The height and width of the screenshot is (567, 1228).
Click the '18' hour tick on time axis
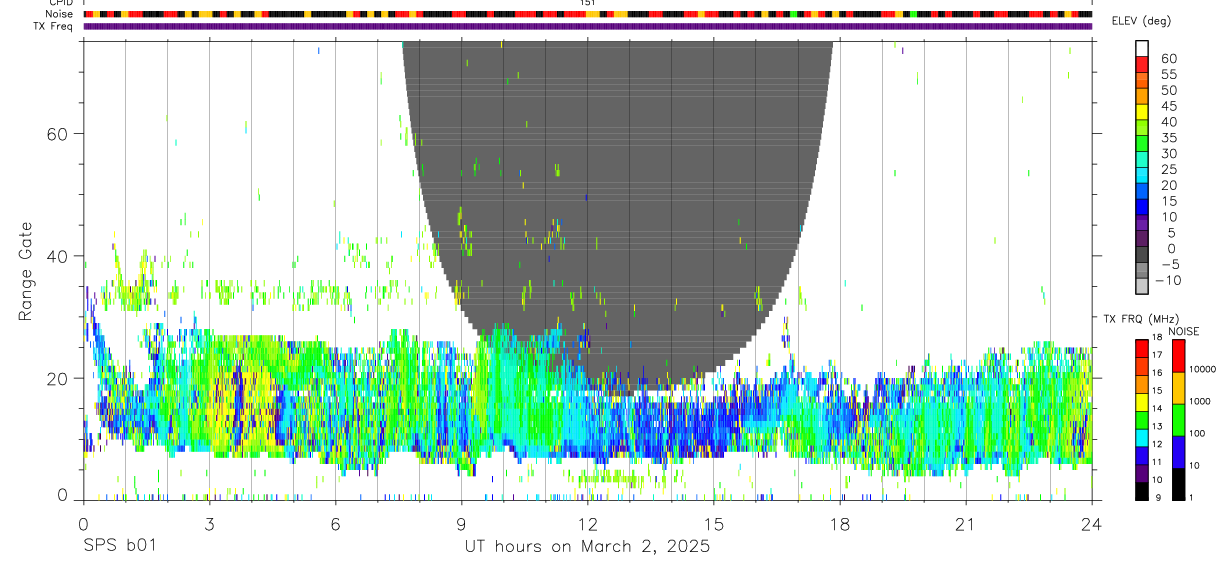(839, 524)
